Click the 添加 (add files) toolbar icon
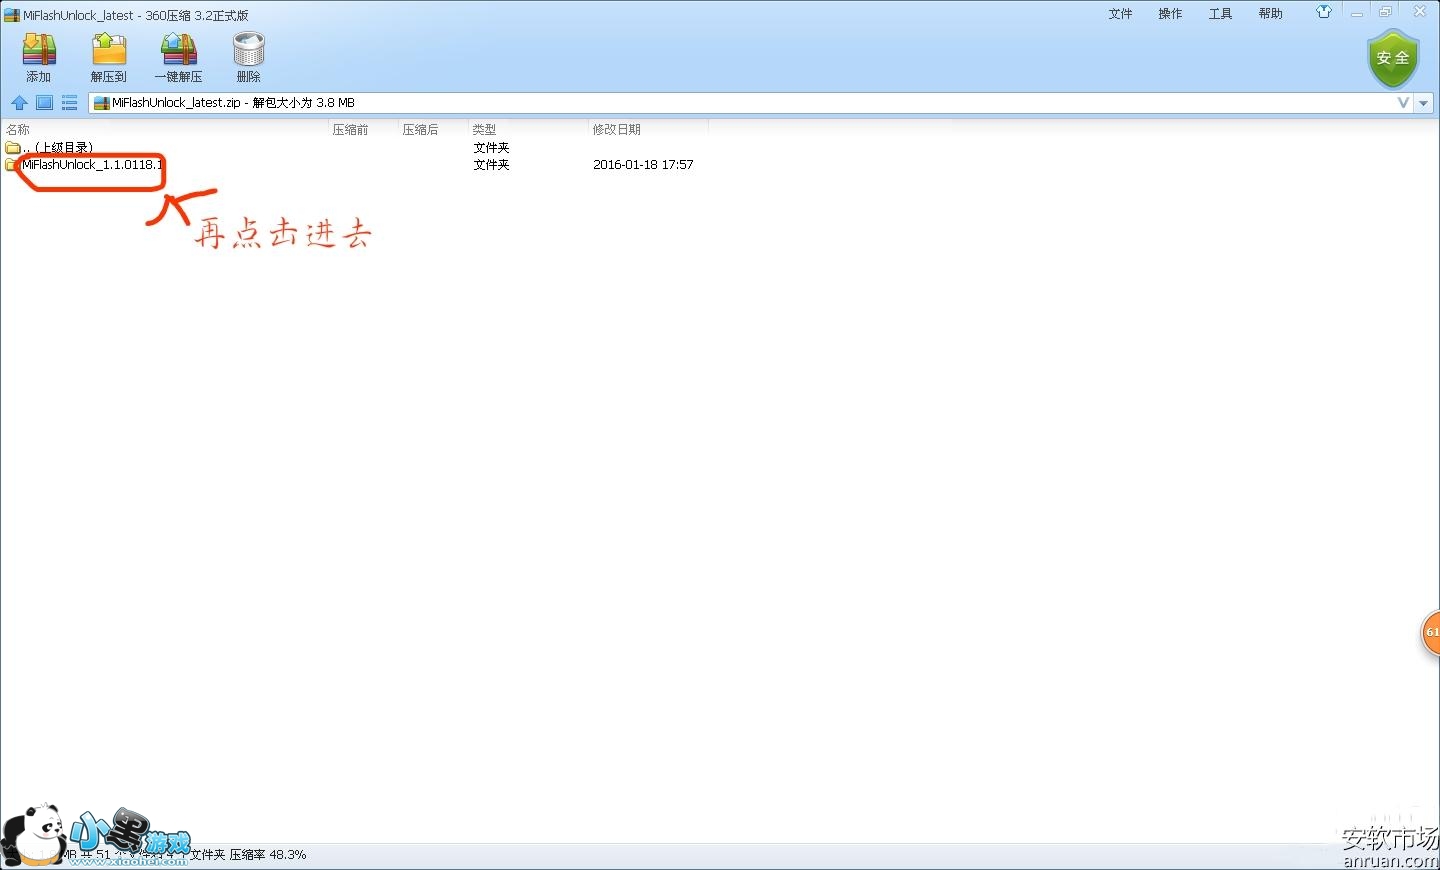1440x870 pixels. click(39, 57)
